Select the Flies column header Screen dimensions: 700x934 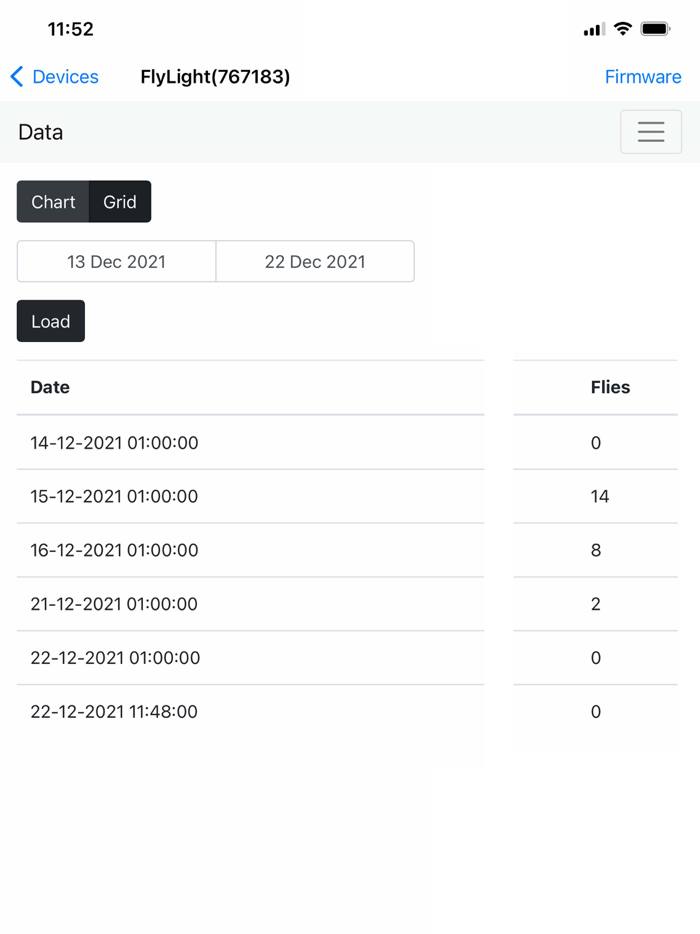[x=610, y=387]
